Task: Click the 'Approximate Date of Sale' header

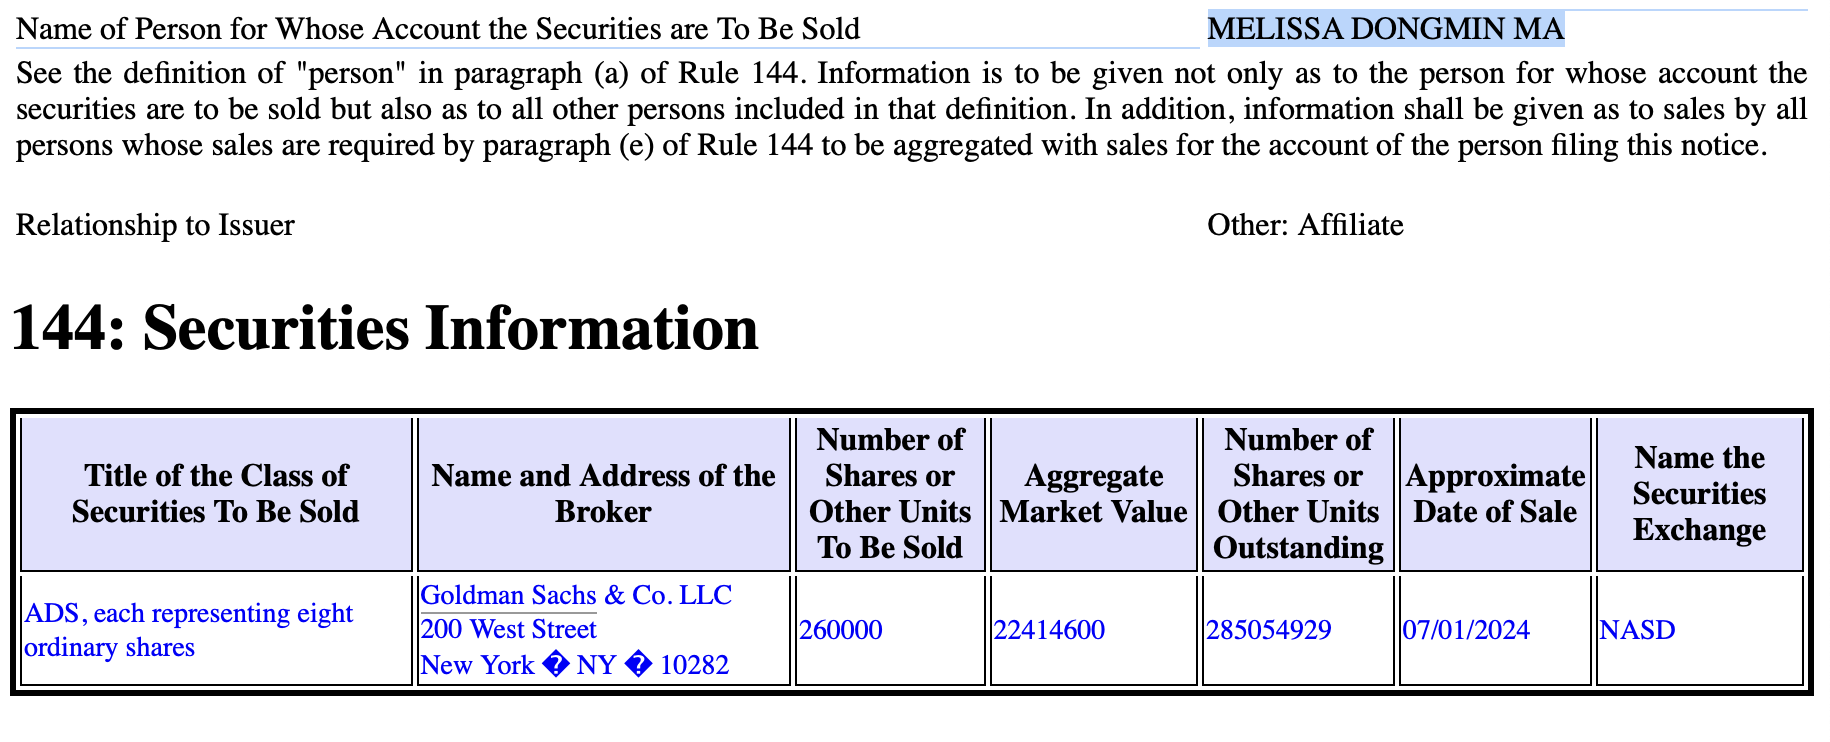Action: pyautogui.click(x=1495, y=494)
